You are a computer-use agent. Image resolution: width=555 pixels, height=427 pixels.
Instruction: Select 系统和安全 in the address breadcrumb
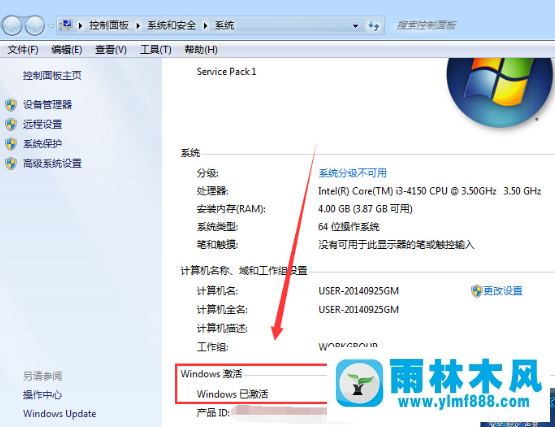click(172, 25)
